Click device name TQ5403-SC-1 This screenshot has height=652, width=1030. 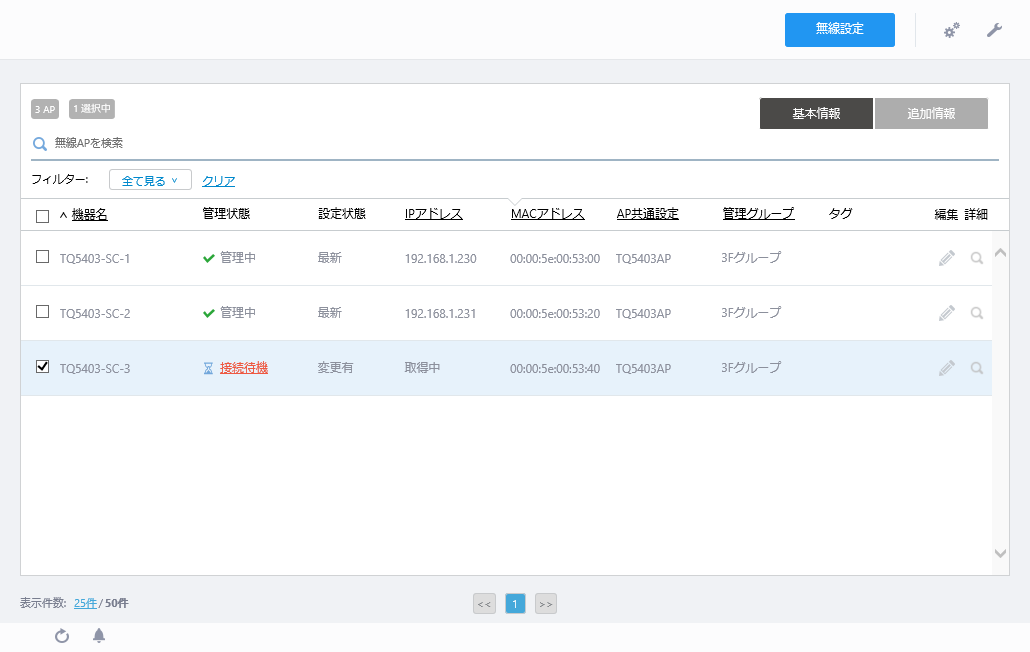(95, 259)
